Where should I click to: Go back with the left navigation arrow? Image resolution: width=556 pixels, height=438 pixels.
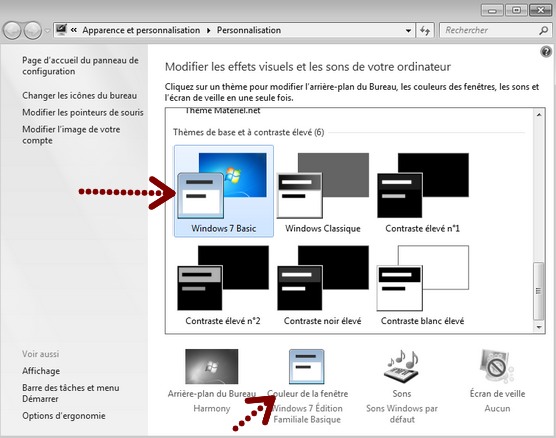pyautogui.click(x=12, y=31)
